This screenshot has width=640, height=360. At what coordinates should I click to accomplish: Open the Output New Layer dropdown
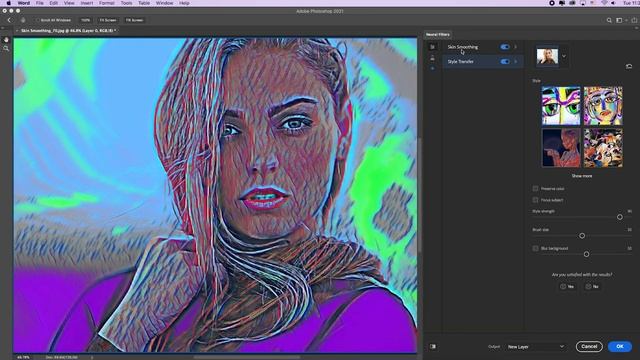click(x=535, y=347)
